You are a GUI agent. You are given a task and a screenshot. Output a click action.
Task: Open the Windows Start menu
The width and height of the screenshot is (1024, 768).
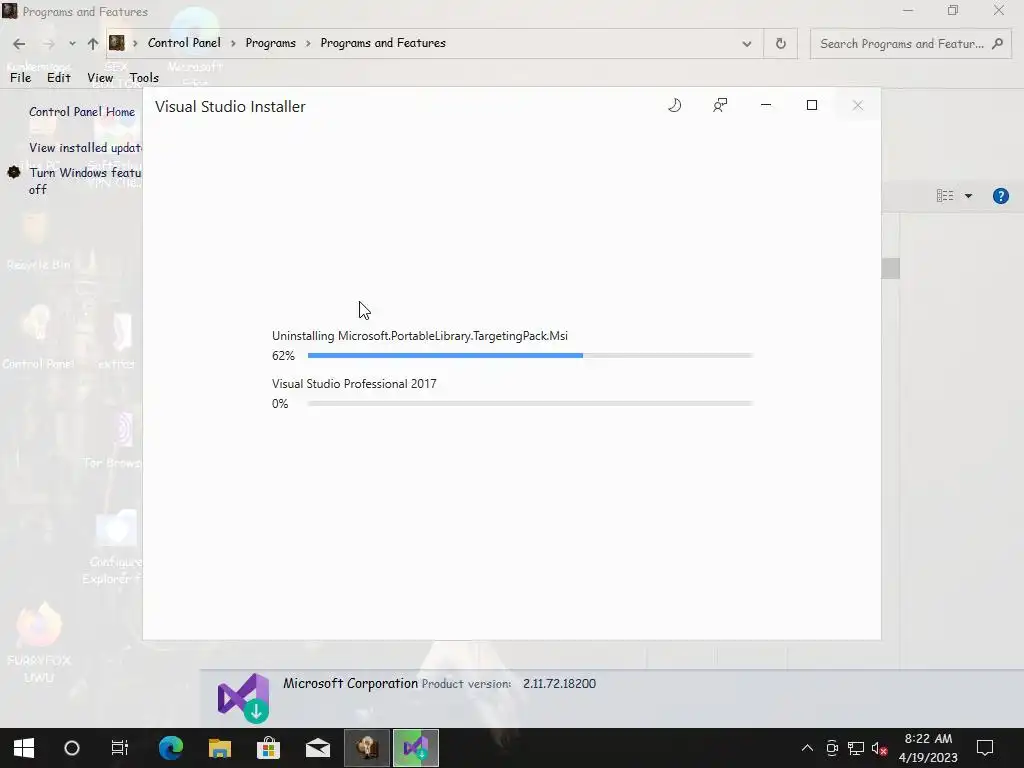(24, 748)
